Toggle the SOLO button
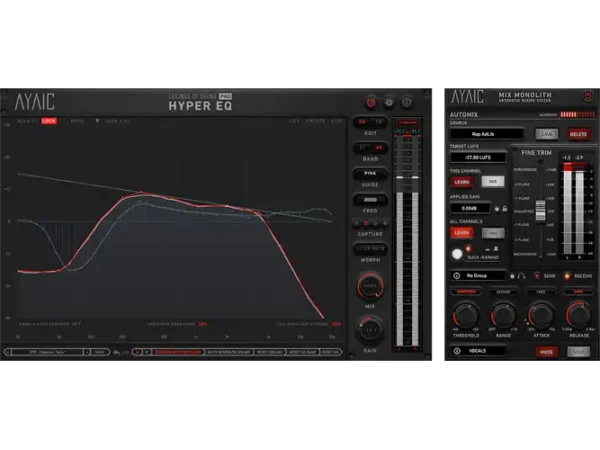 [x=579, y=352]
